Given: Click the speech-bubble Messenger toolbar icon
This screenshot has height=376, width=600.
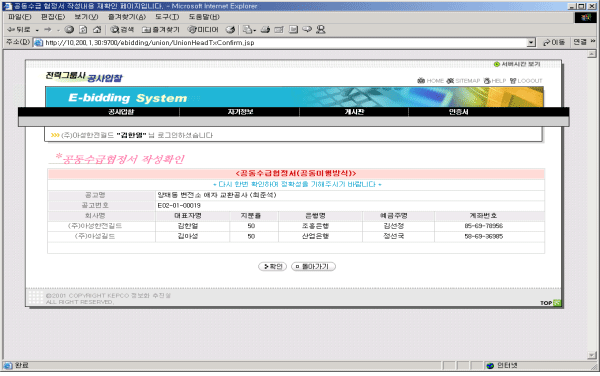Looking at the screenshot, I should click(307, 29).
